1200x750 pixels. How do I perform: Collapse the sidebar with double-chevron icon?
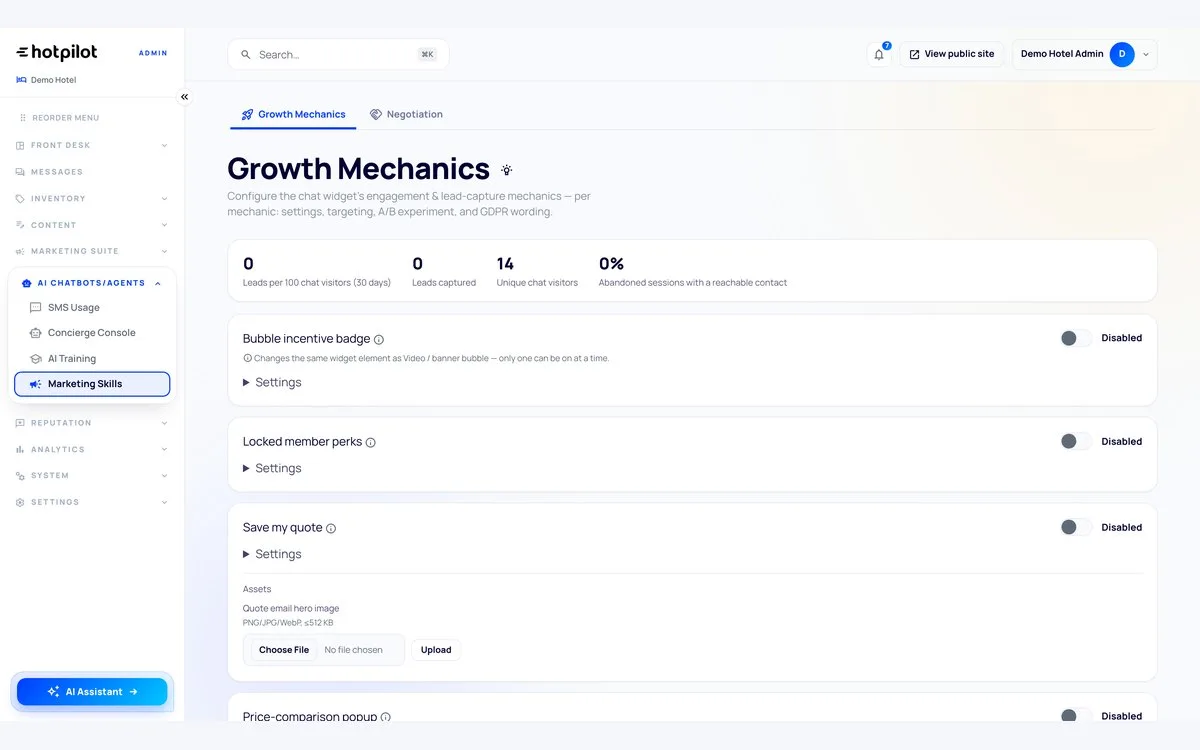184,97
